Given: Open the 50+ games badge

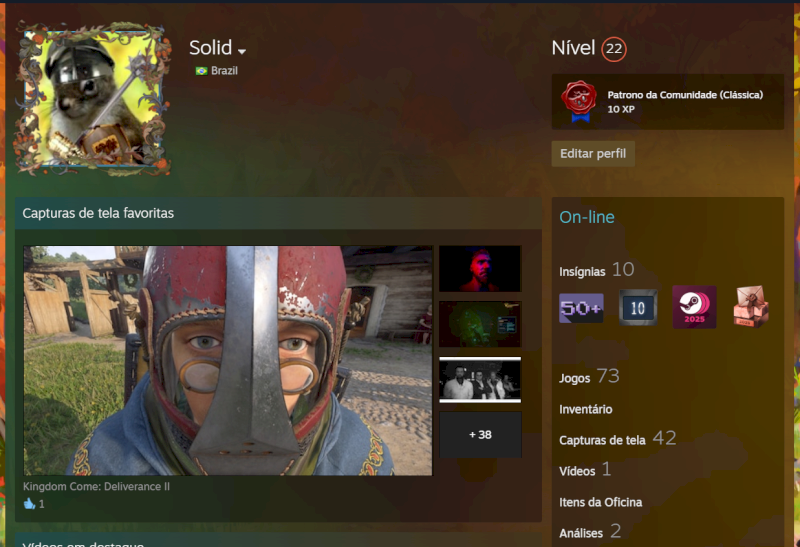Looking at the screenshot, I should click(x=581, y=308).
